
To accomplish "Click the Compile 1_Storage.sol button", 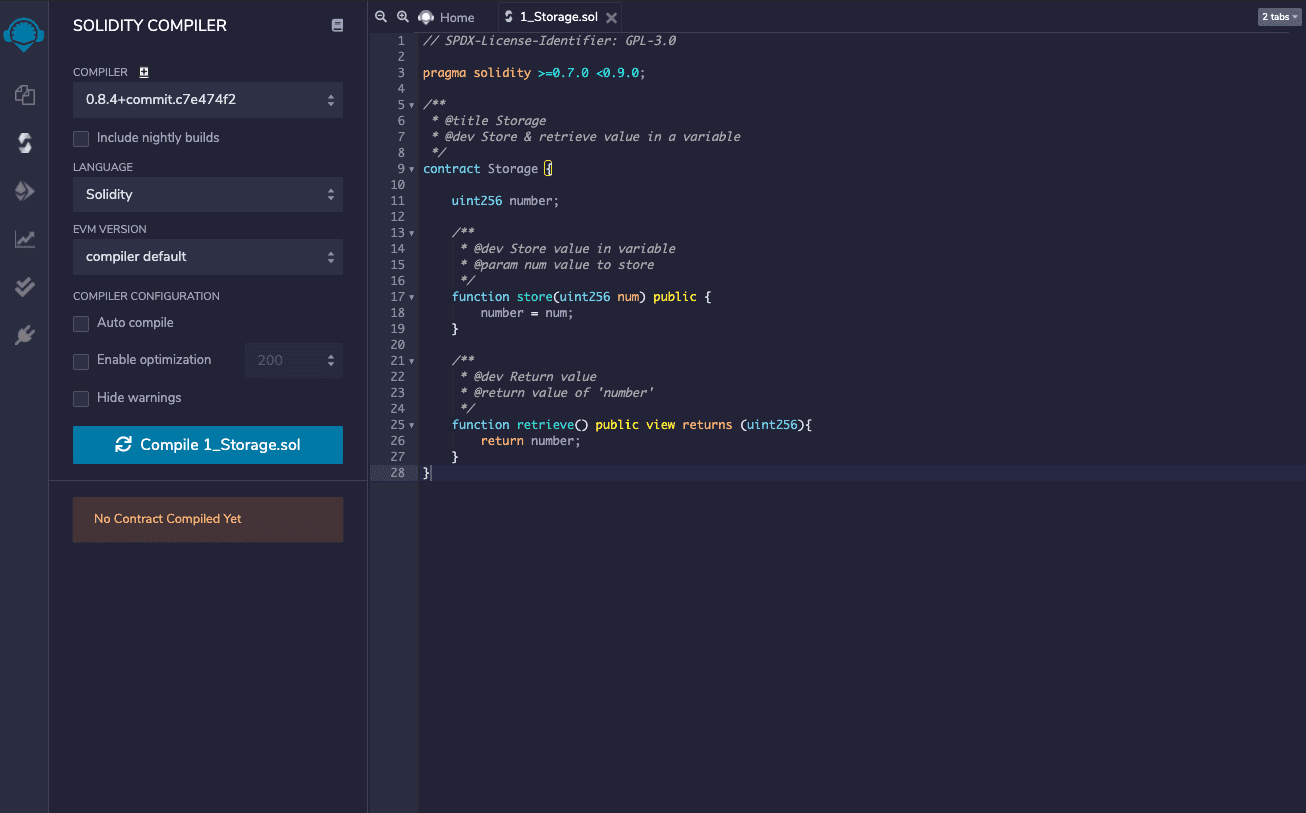I will point(208,445).
